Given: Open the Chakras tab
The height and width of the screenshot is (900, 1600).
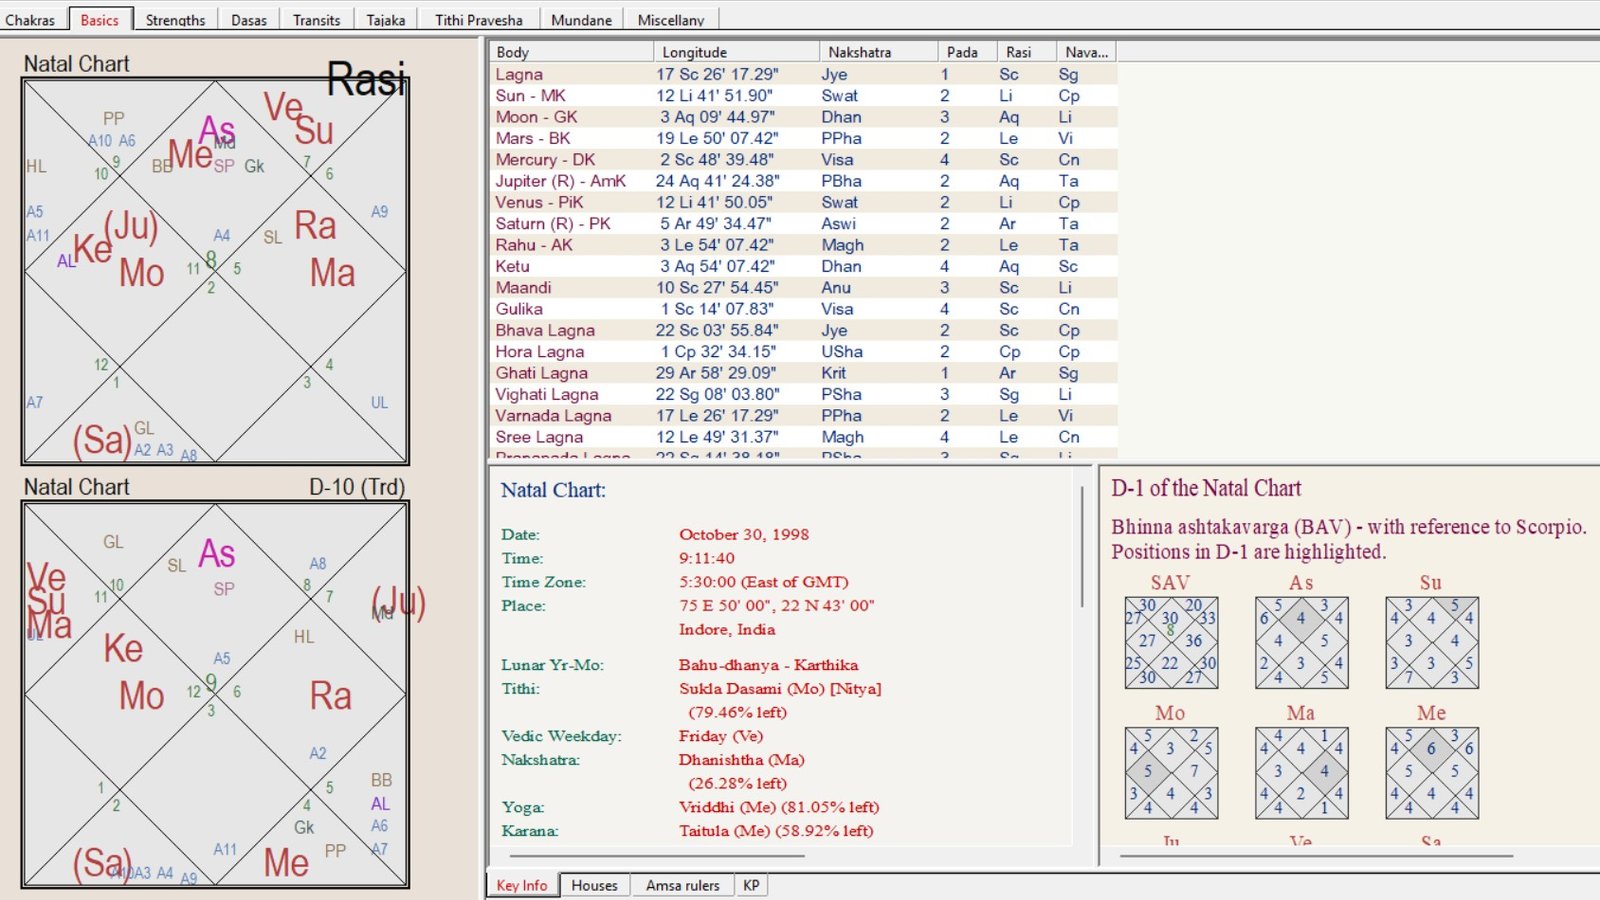Looking at the screenshot, I should pos(30,20).
